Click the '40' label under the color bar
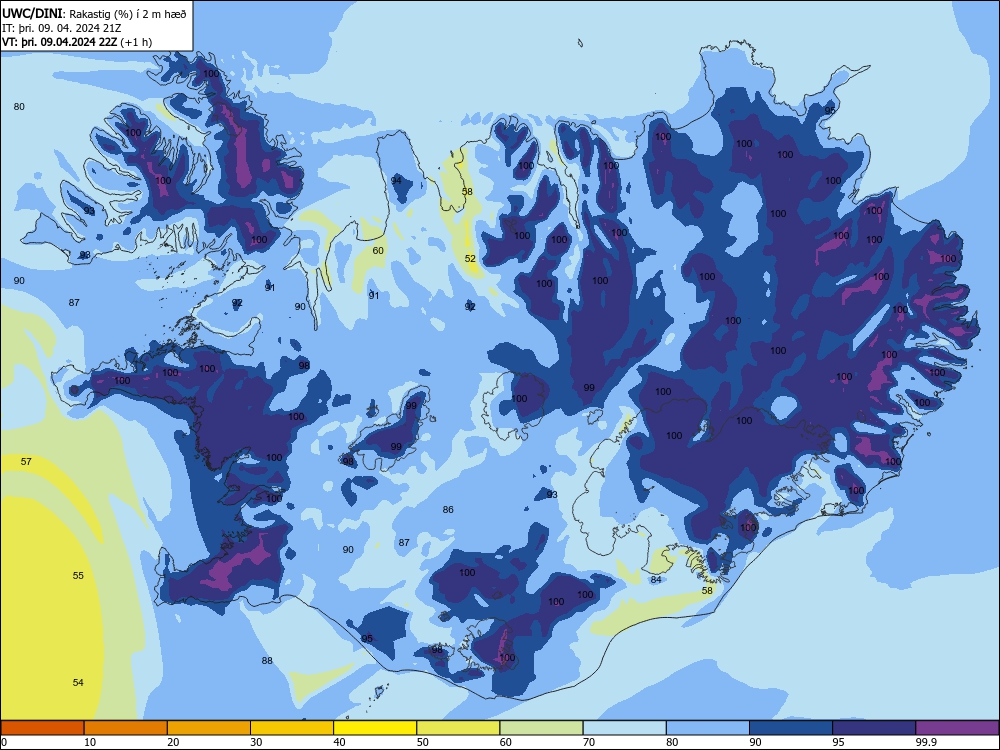The width and height of the screenshot is (1000, 750). (339, 742)
